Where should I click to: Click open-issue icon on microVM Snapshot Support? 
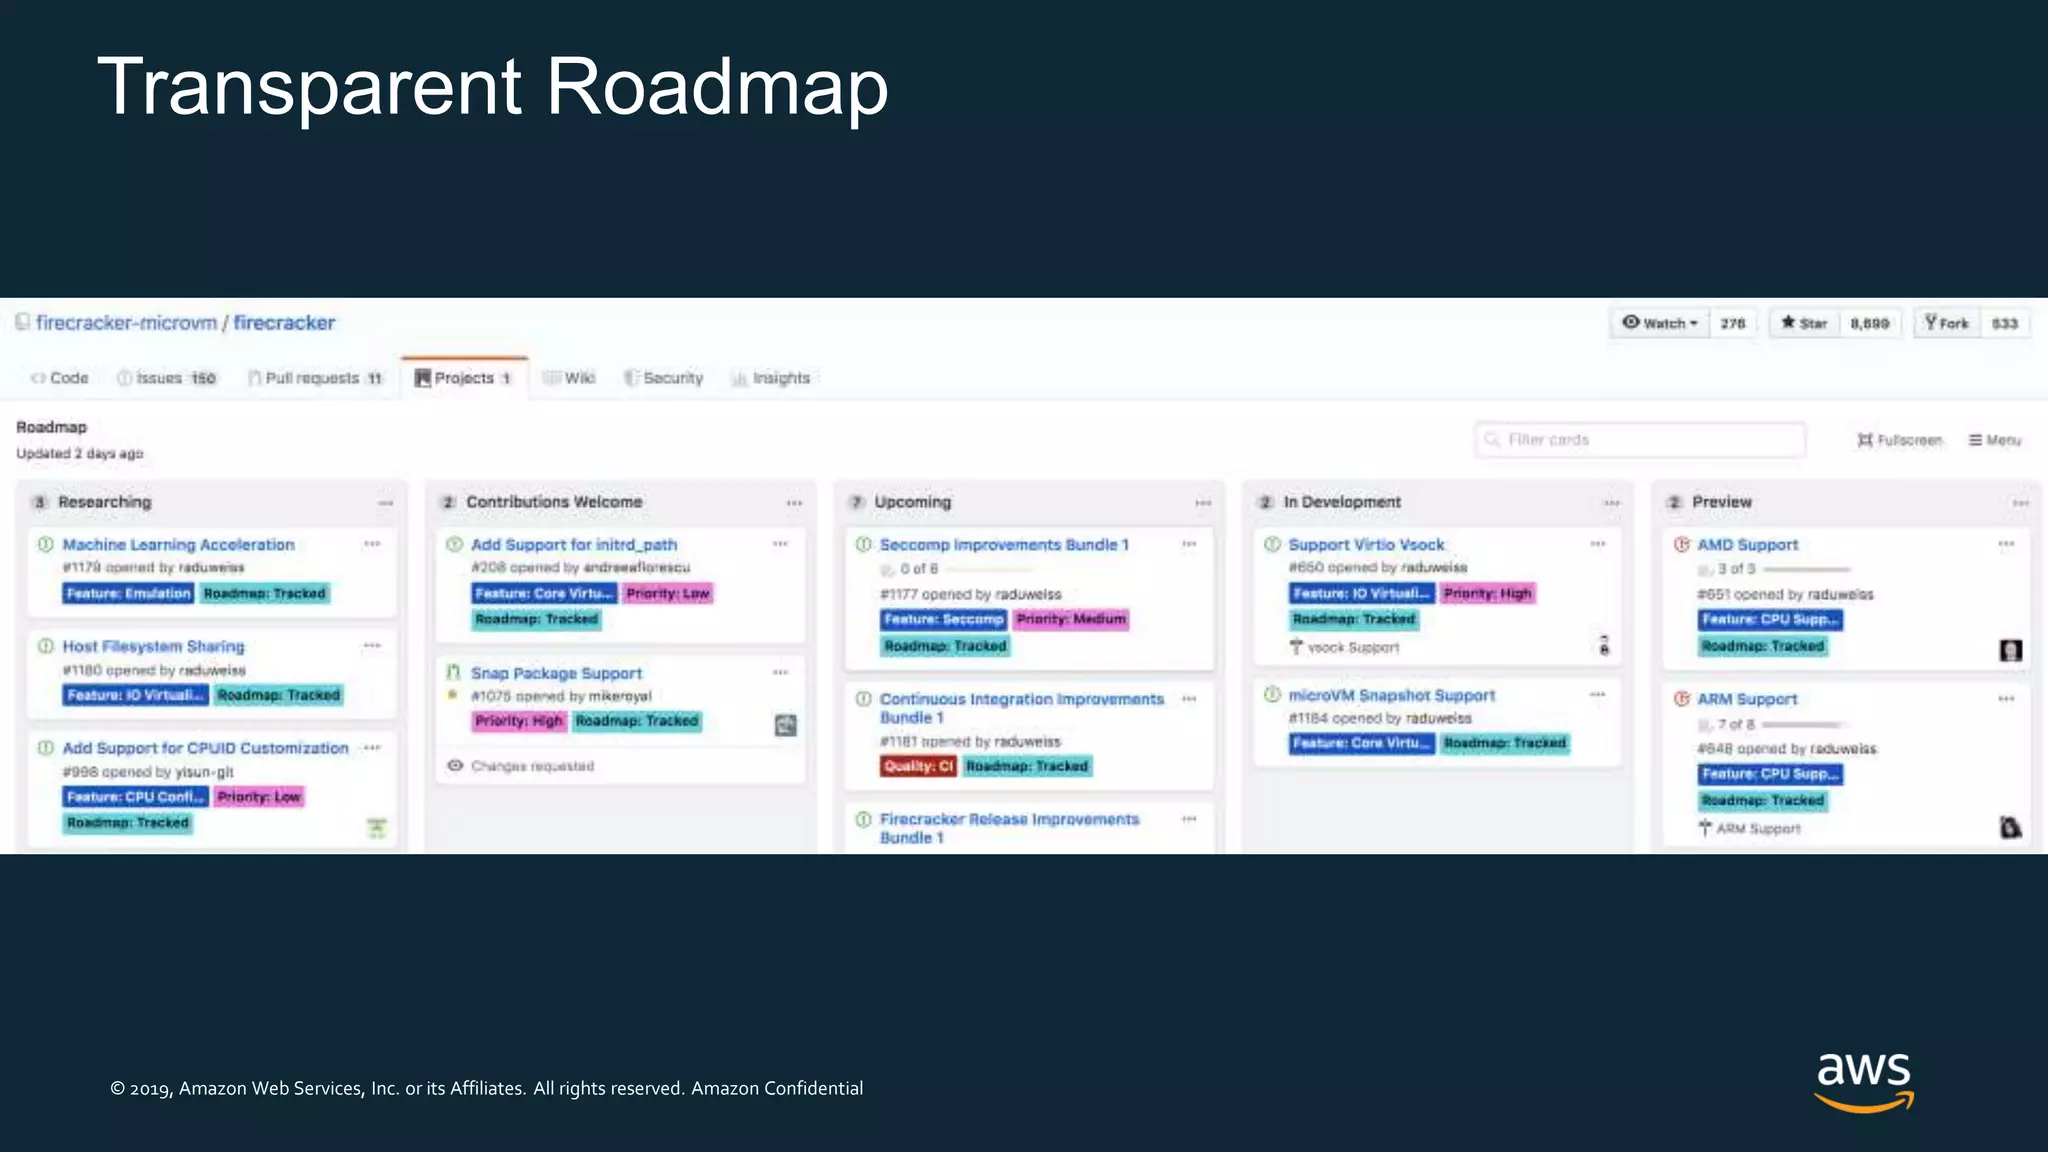pos(1272,695)
